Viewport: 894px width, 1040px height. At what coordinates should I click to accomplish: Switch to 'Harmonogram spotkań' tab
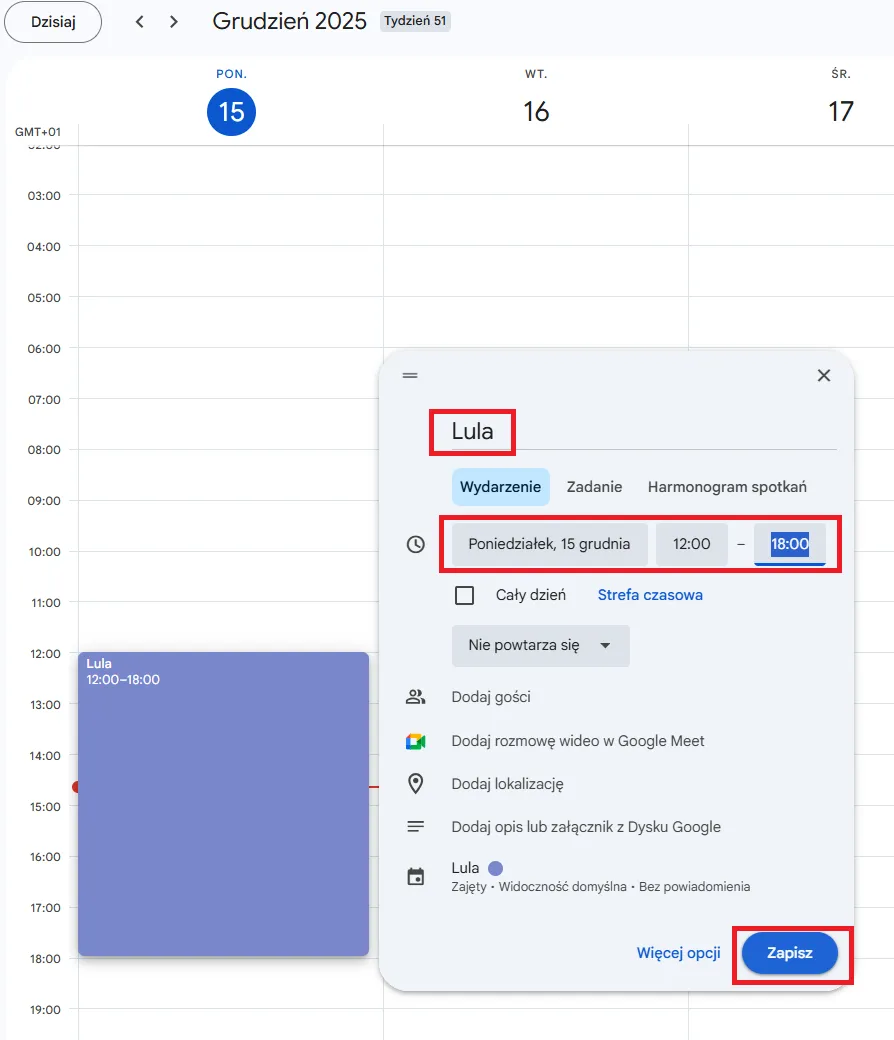pyautogui.click(x=727, y=487)
